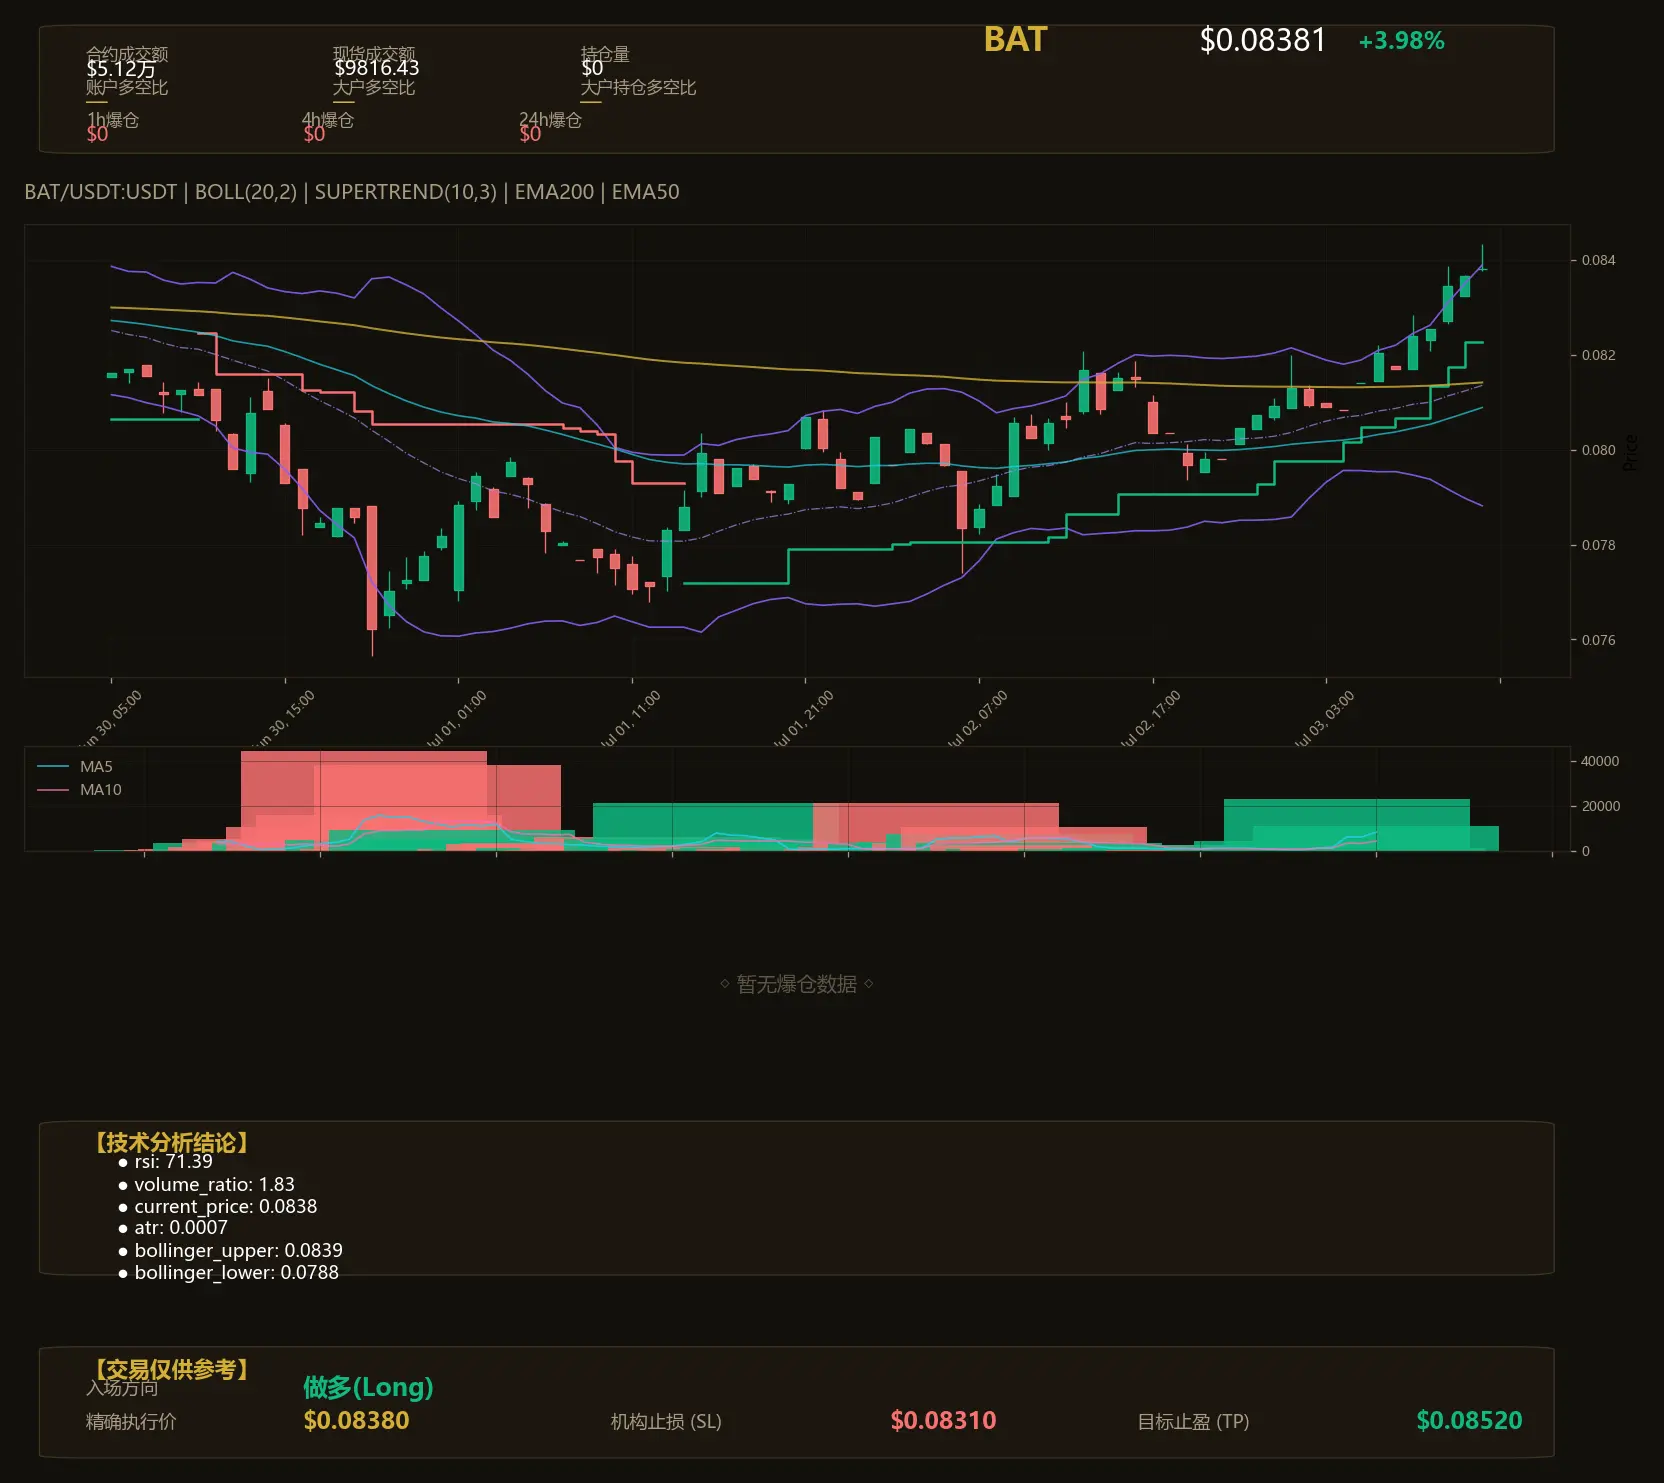Toggle the MA5 legend entry
The width and height of the screenshot is (1664, 1483).
tap(75, 767)
